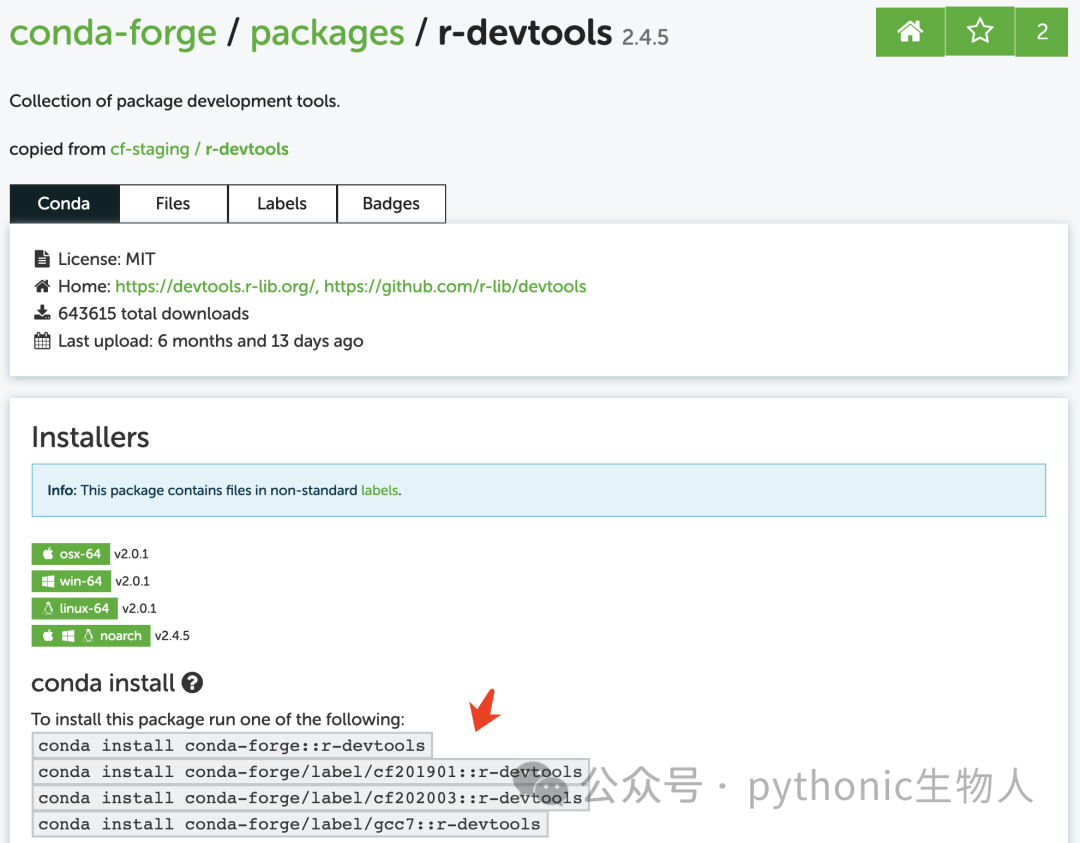Click the v2.0.1 version beside osx-64

[x=132, y=554]
